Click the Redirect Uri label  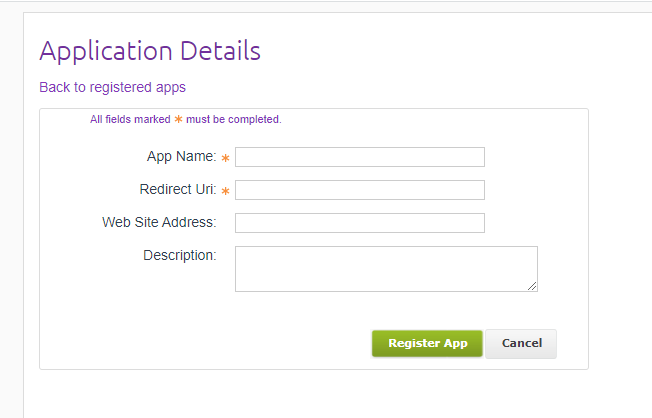pyautogui.click(x=178, y=189)
